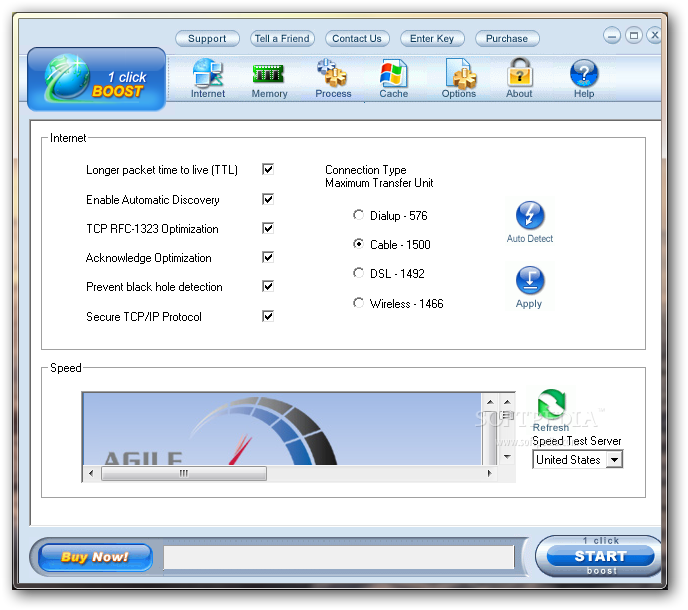Click the left arrow of horizontal scrollbar

click(91, 474)
